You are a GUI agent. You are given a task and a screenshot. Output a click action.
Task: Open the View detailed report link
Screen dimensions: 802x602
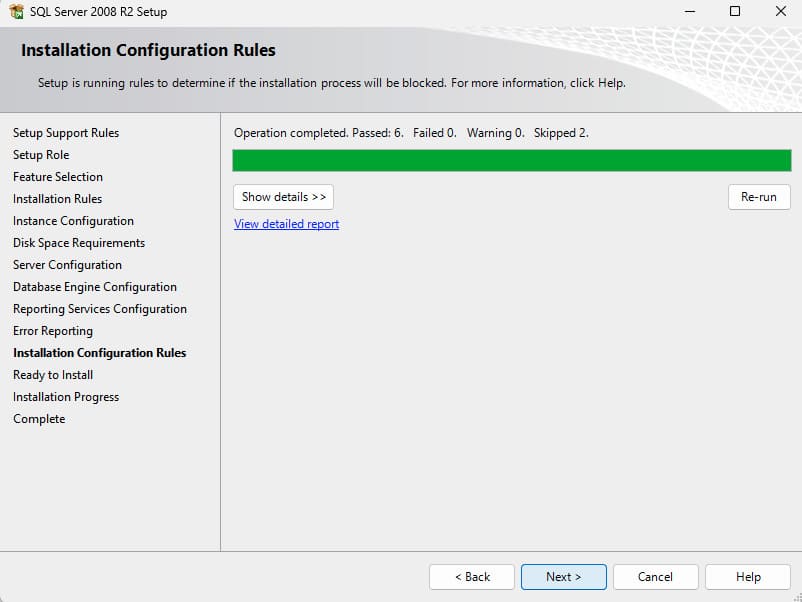click(x=286, y=224)
